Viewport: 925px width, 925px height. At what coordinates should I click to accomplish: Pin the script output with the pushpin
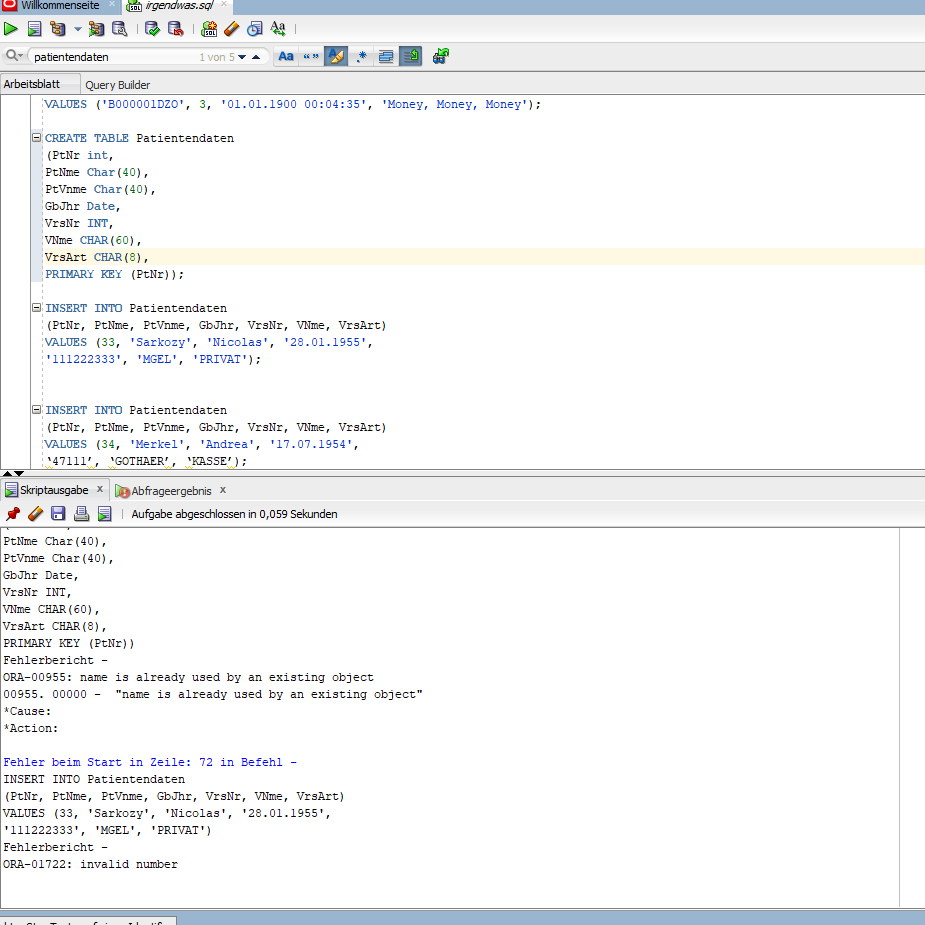click(x=12, y=513)
